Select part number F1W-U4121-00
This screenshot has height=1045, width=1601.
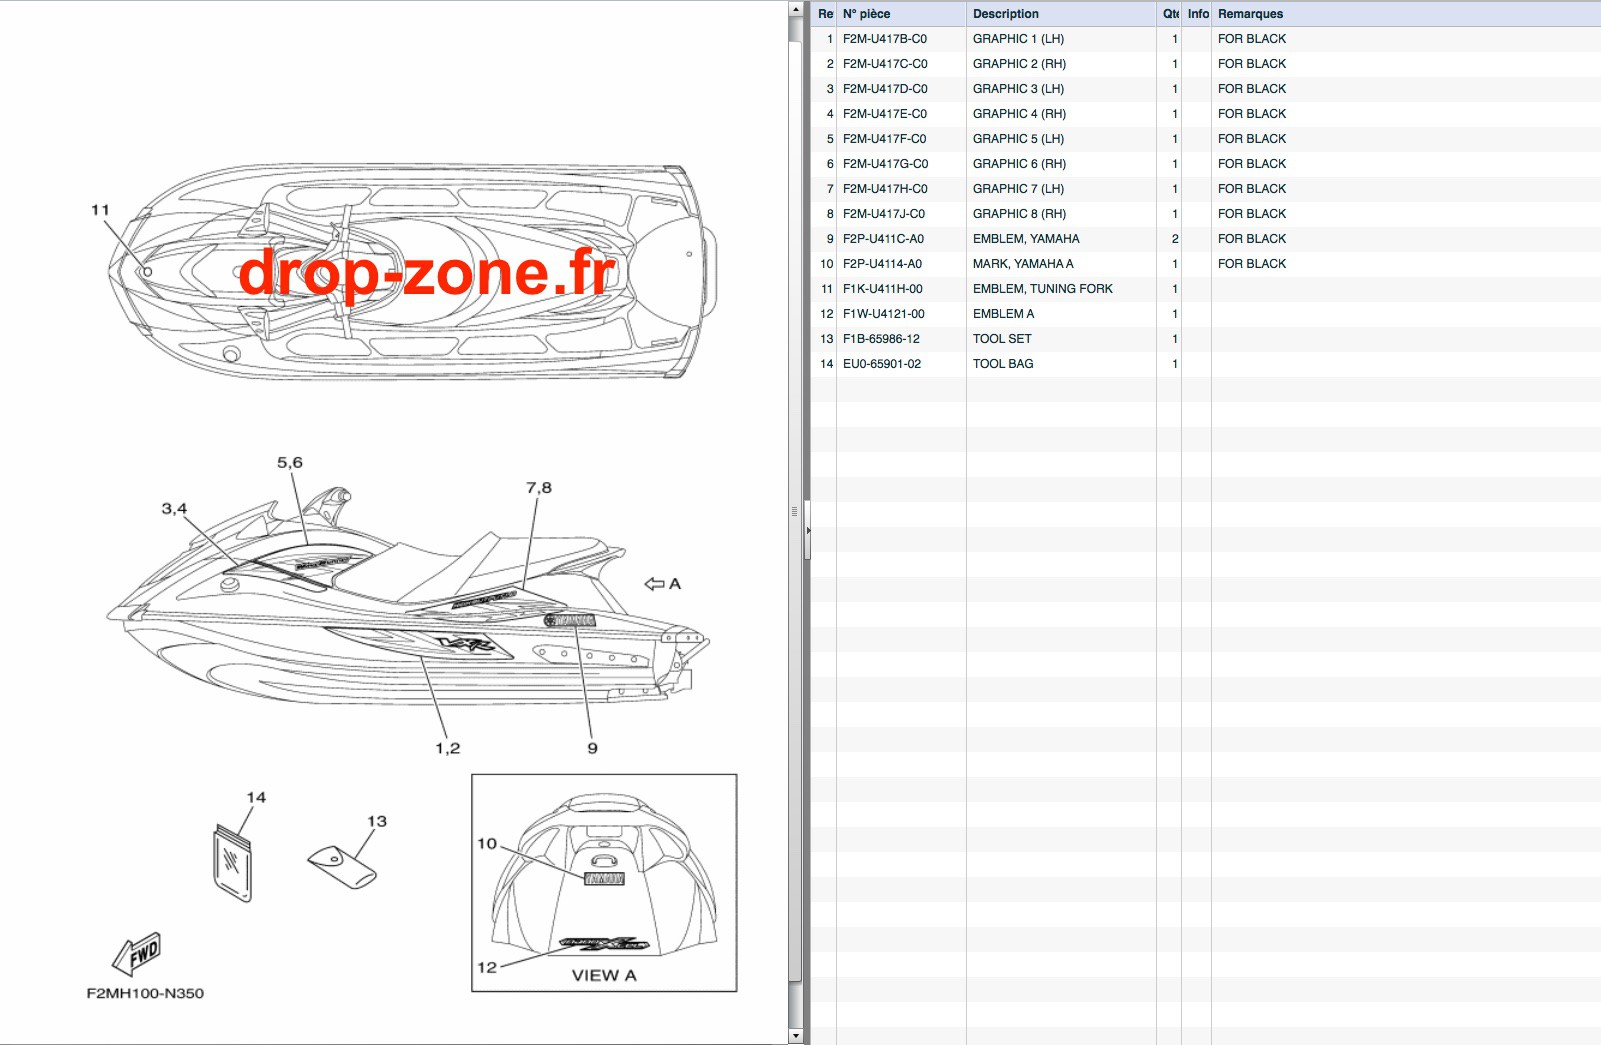884,314
